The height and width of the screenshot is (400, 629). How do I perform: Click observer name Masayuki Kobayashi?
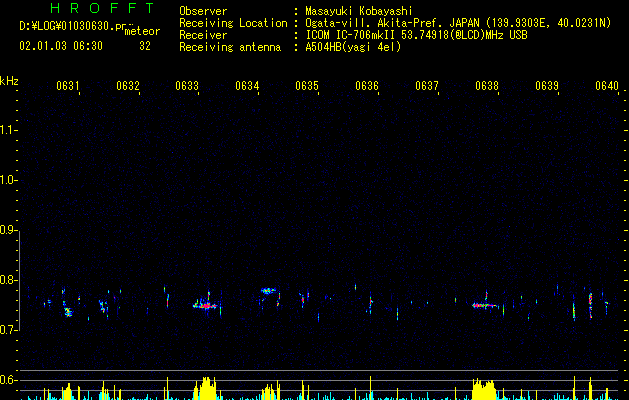click(359, 11)
